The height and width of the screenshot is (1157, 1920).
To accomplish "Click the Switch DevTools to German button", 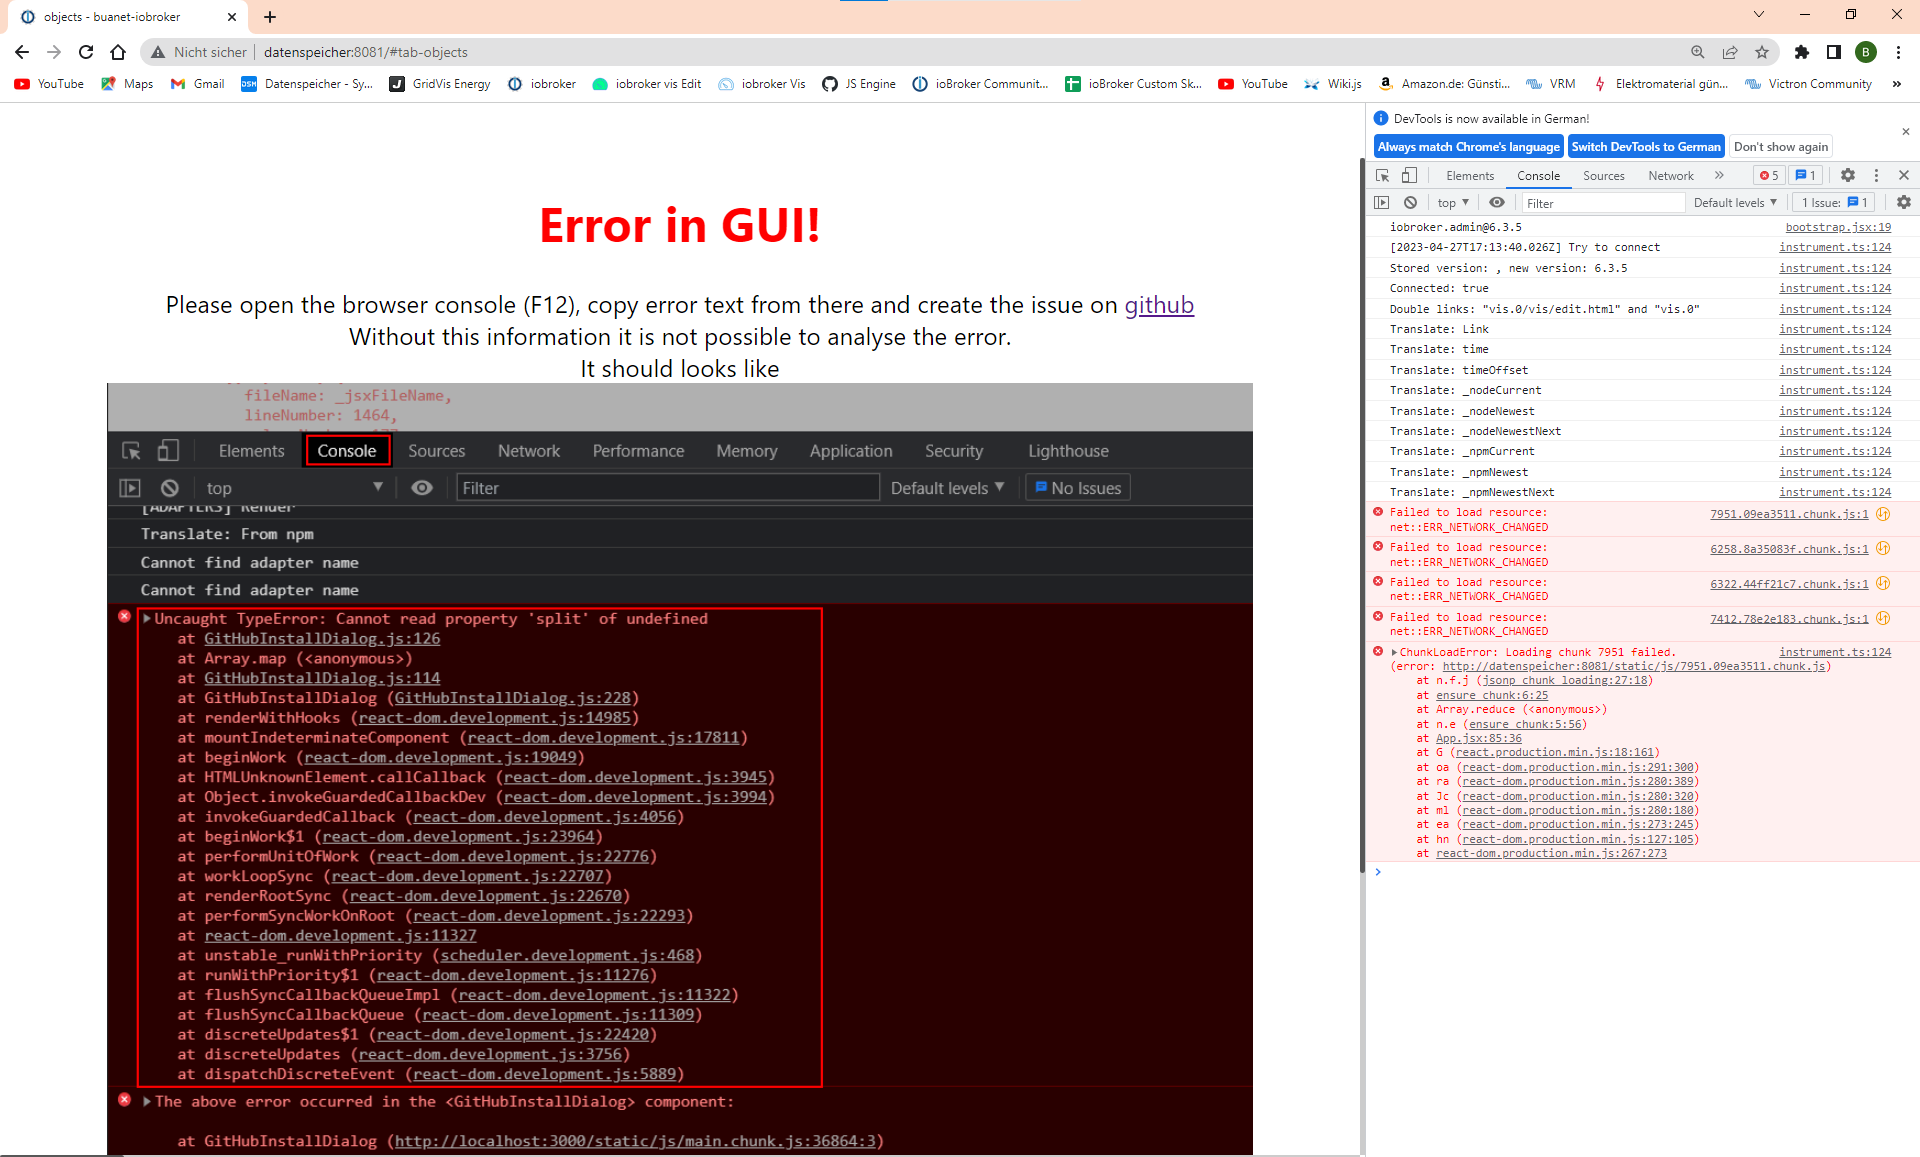I will (1645, 146).
